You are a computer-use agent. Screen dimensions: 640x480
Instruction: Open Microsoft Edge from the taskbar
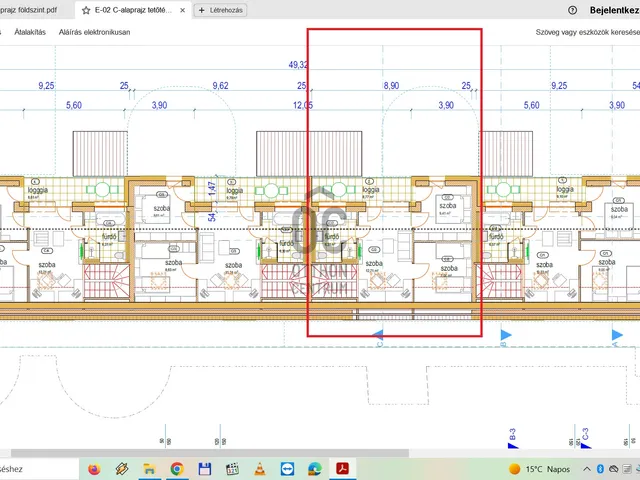(x=315, y=469)
